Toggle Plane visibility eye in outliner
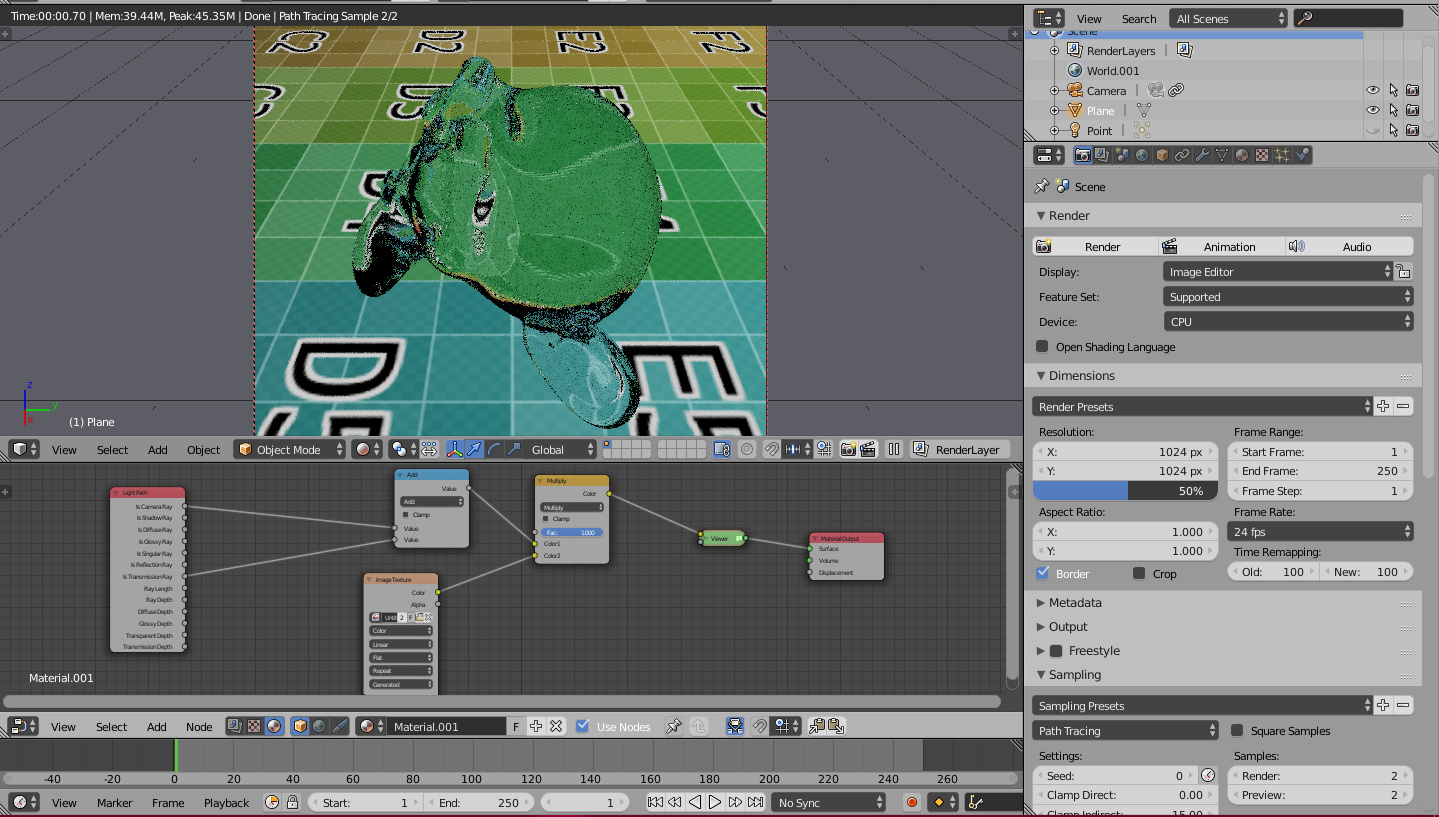The image size is (1439, 817). [x=1373, y=110]
